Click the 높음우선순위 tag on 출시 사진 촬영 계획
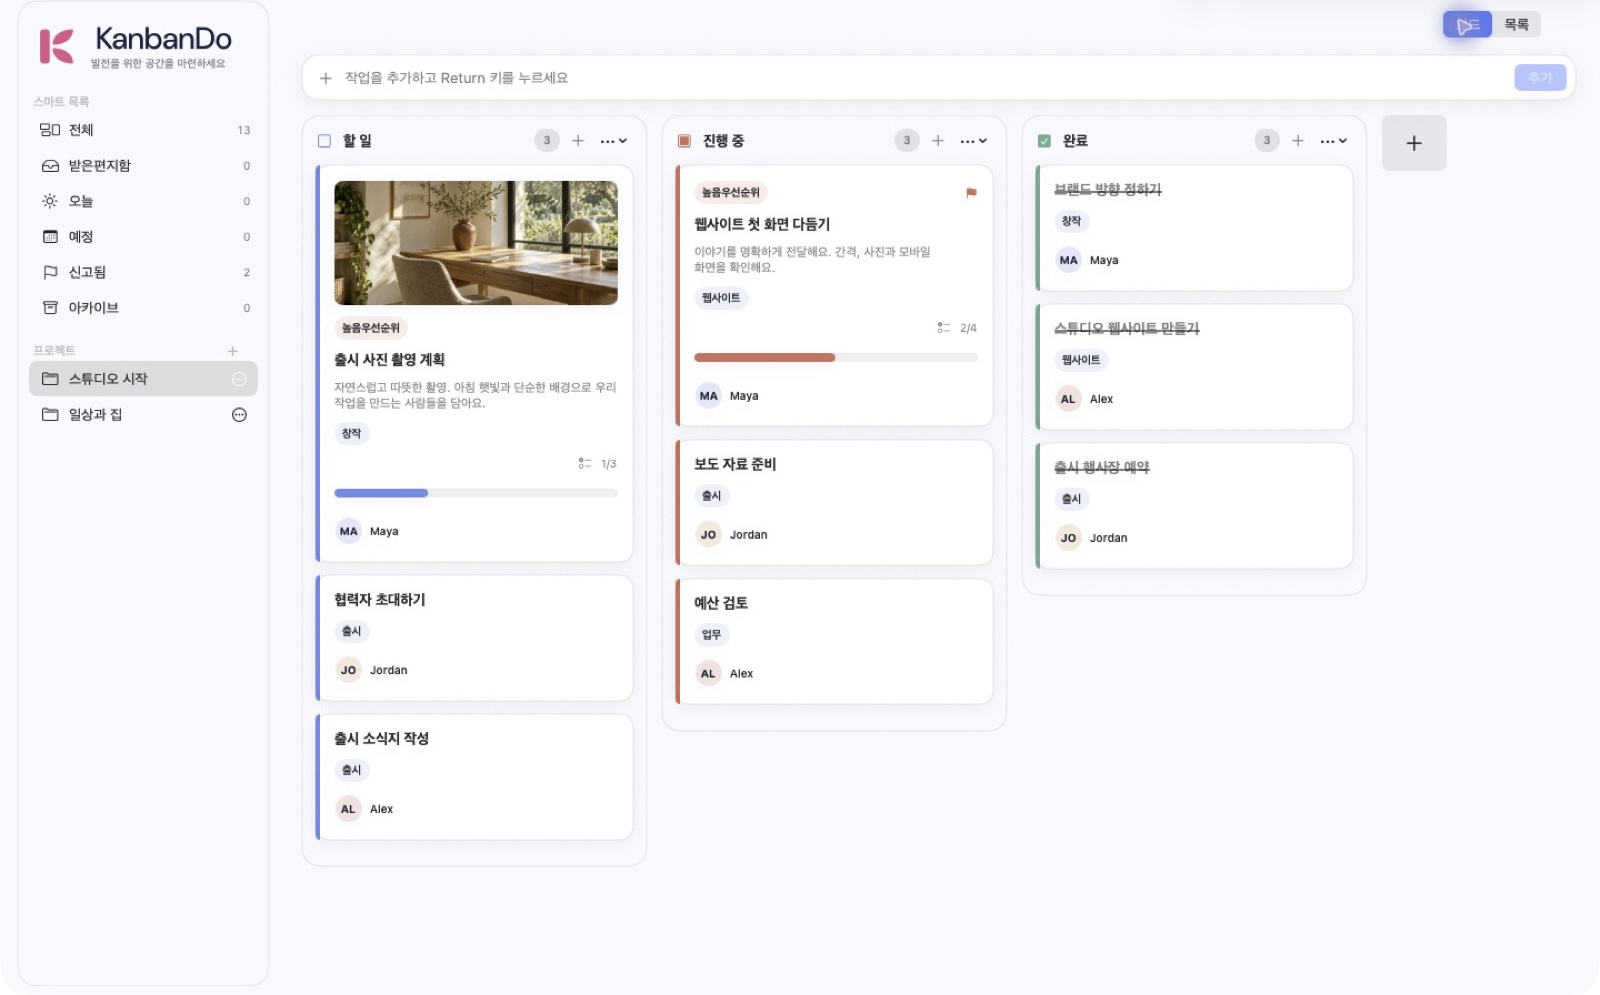 click(x=371, y=328)
